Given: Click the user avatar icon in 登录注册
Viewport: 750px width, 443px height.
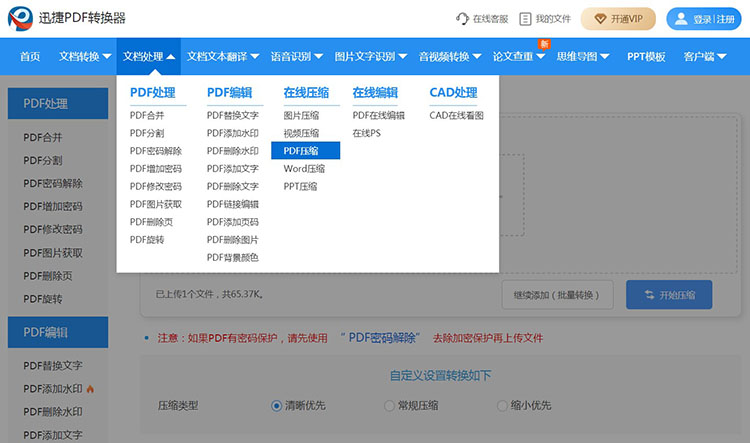Looking at the screenshot, I should point(681,19).
